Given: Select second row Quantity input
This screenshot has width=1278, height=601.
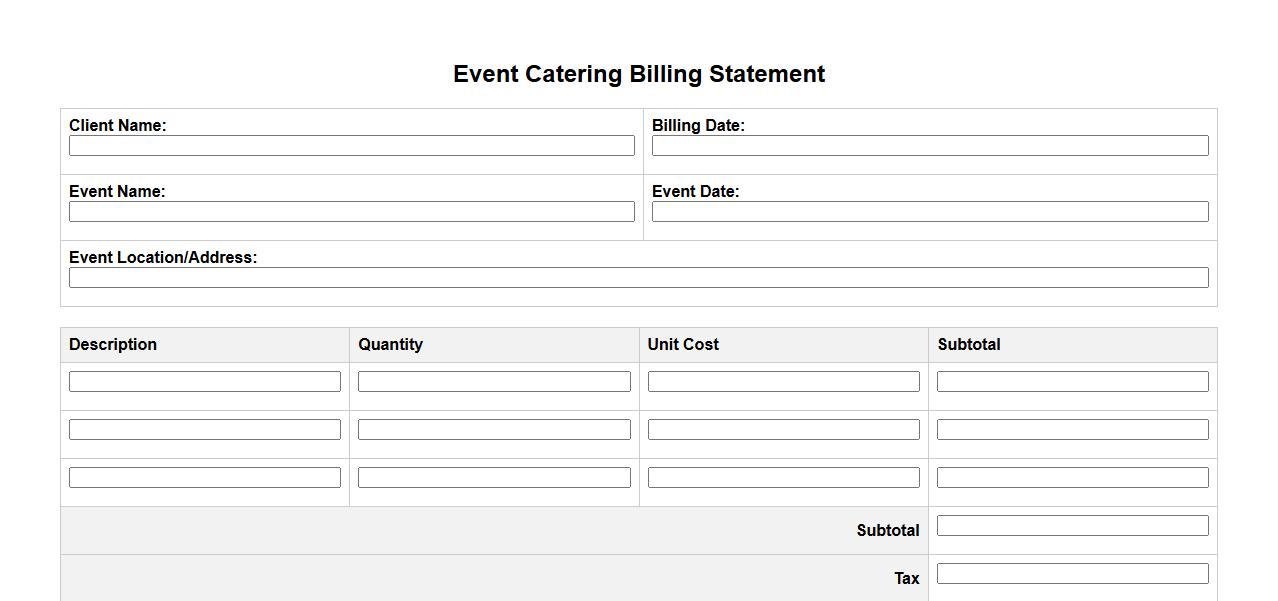Looking at the screenshot, I should point(494,430).
